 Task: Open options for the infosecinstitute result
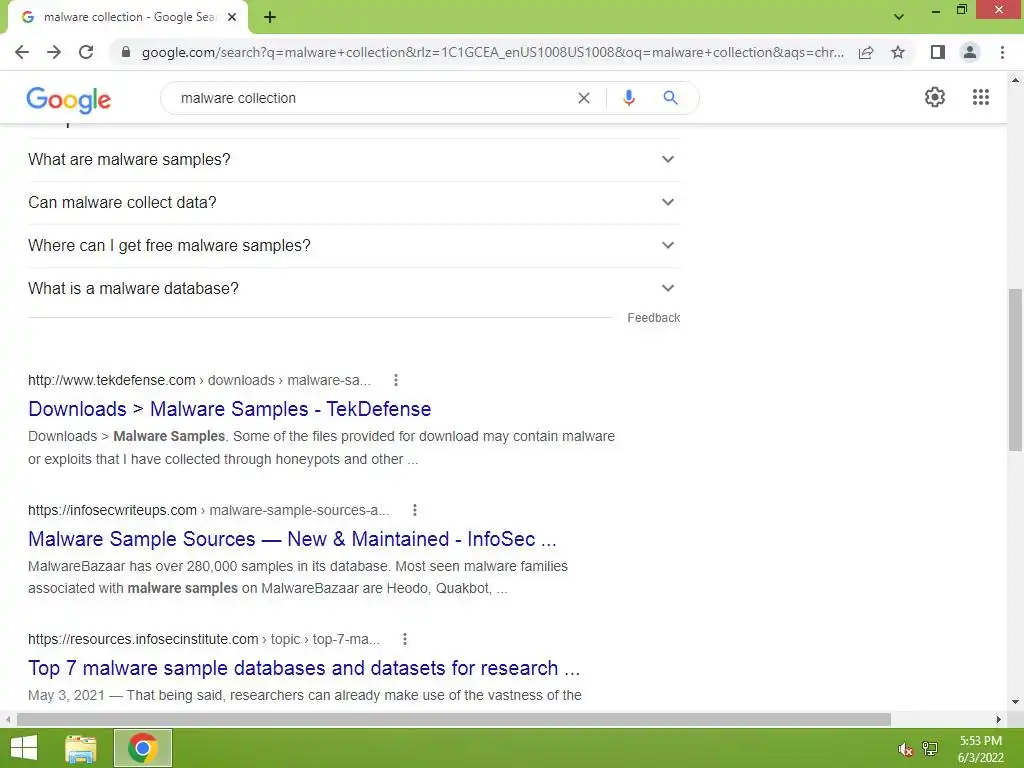pos(405,639)
